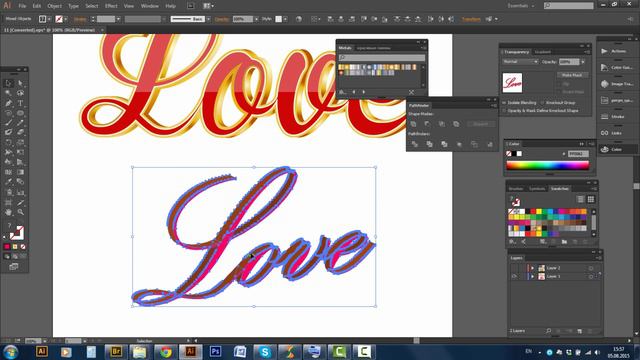Click the Minus Back icon in Pathfinder
The height and width of the screenshot is (360, 640).
click(x=490, y=144)
